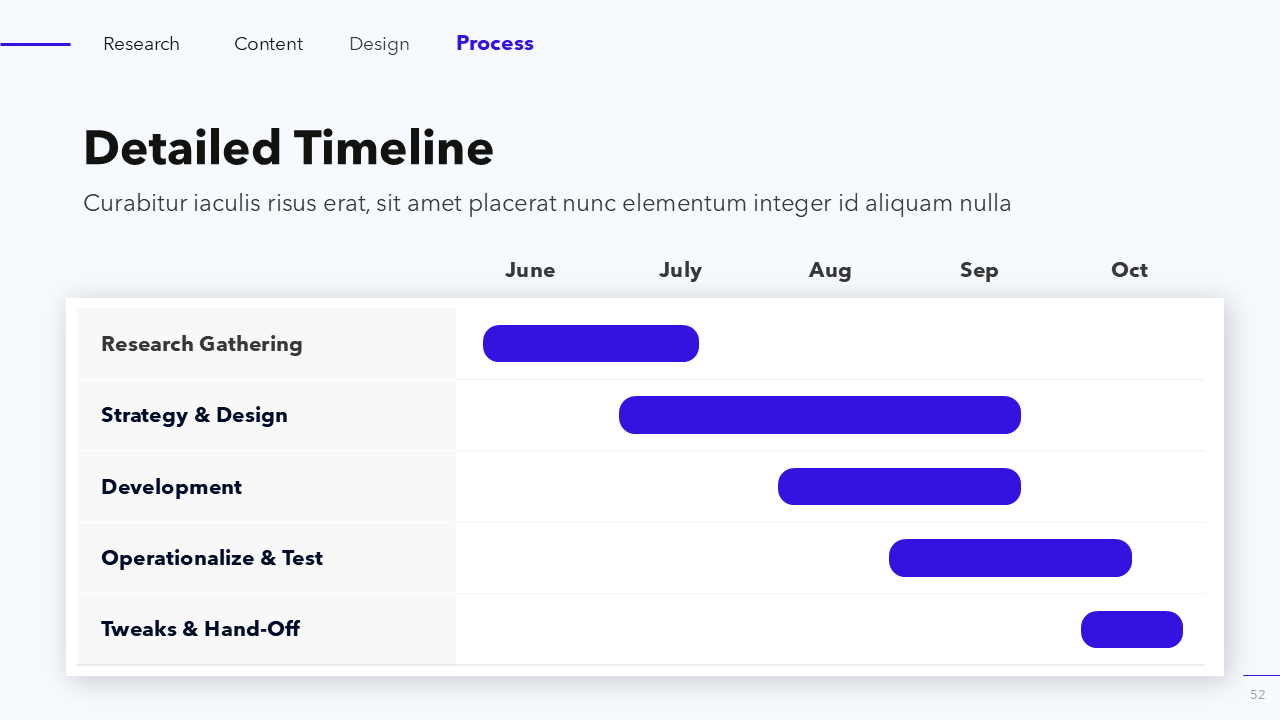Click the Development timeline bar
The height and width of the screenshot is (720, 1280).
899,487
